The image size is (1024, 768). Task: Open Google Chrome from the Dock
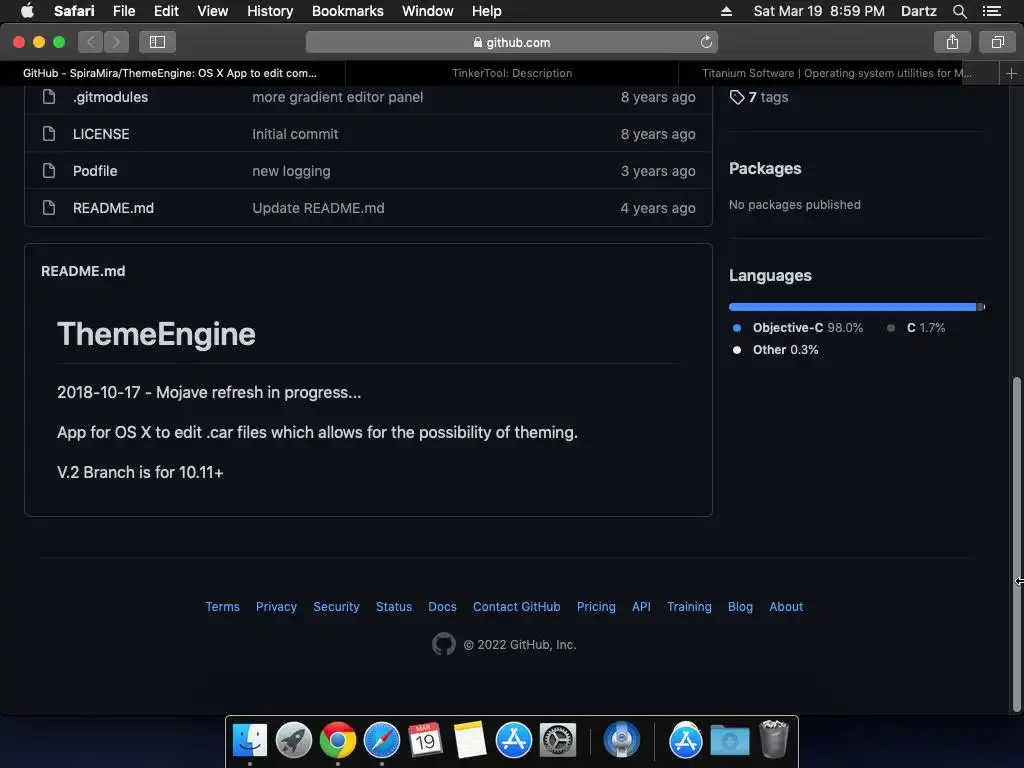[338, 740]
